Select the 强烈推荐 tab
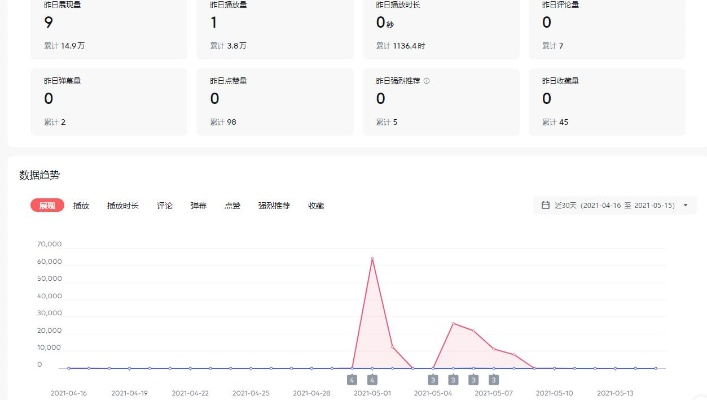 coord(274,205)
